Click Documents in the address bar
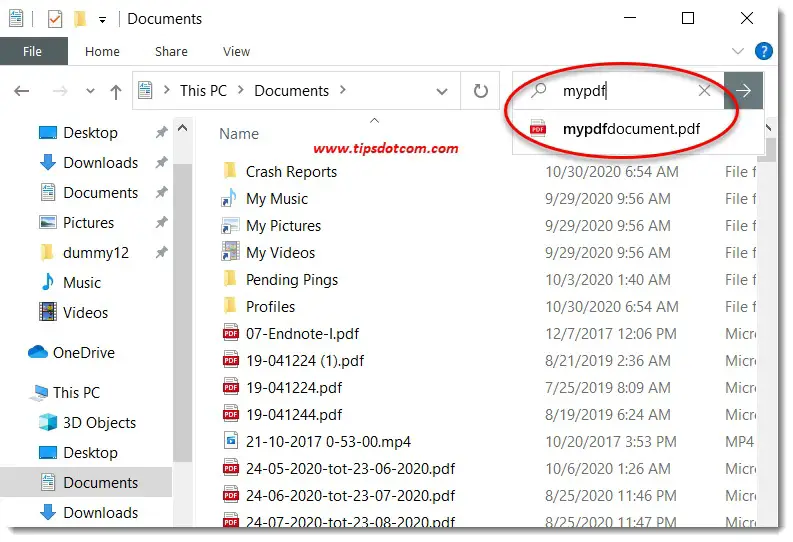Image resolution: width=793 pixels, height=542 pixels. pyautogui.click(x=291, y=91)
